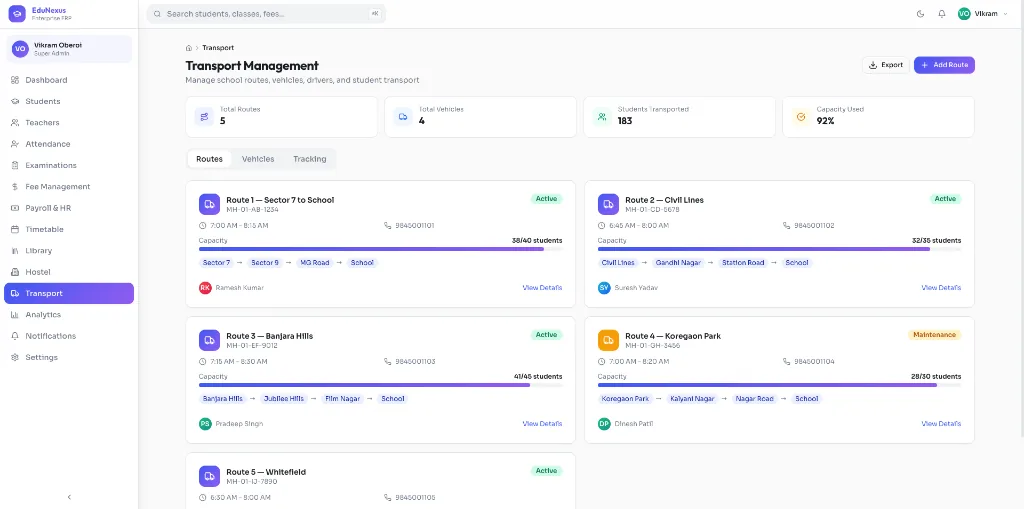Click Route 2 clock icon
The height and width of the screenshot is (509, 1024).
pos(601,225)
